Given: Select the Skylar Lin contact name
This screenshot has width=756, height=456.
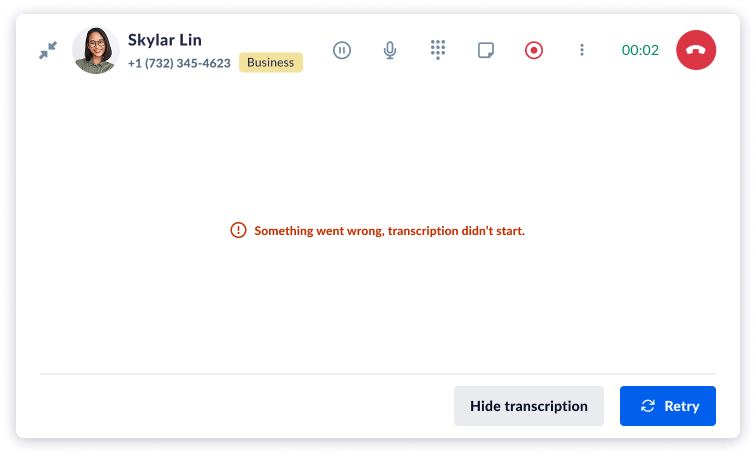Looking at the screenshot, I should coord(164,40).
